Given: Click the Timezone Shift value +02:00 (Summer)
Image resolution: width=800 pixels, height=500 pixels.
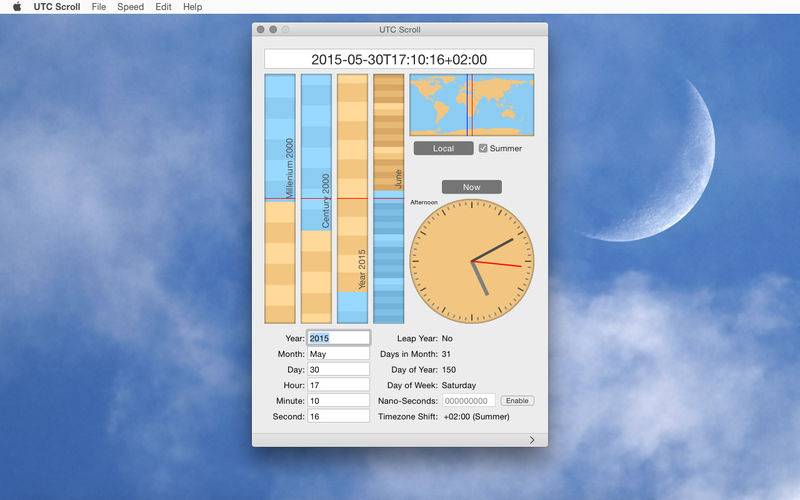Looking at the screenshot, I should point(476,416).
